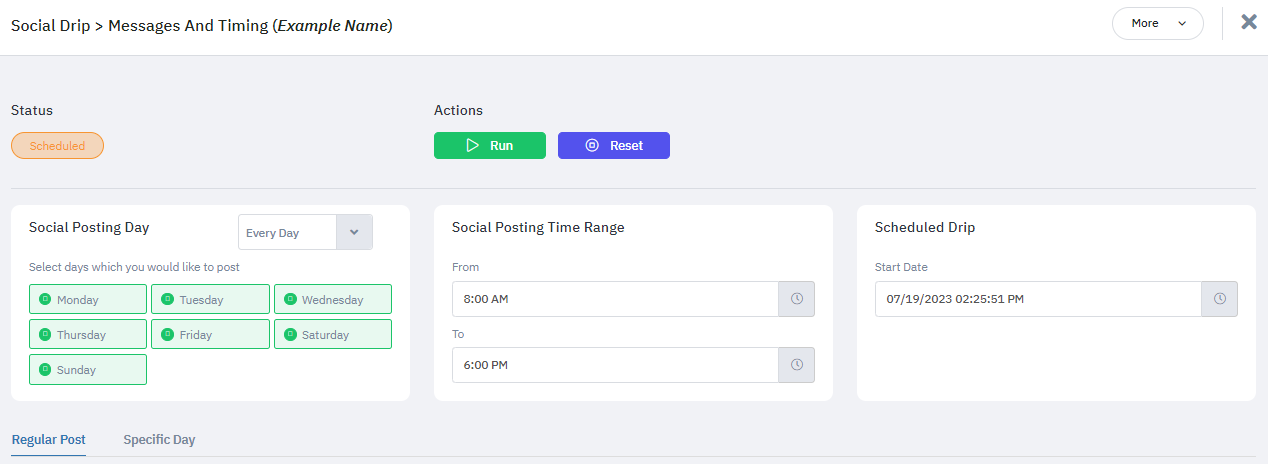Open the Start Date calendar clock icon
Image resolution: width=1268 pixels, height=464 pixels.
[1220, 299]
